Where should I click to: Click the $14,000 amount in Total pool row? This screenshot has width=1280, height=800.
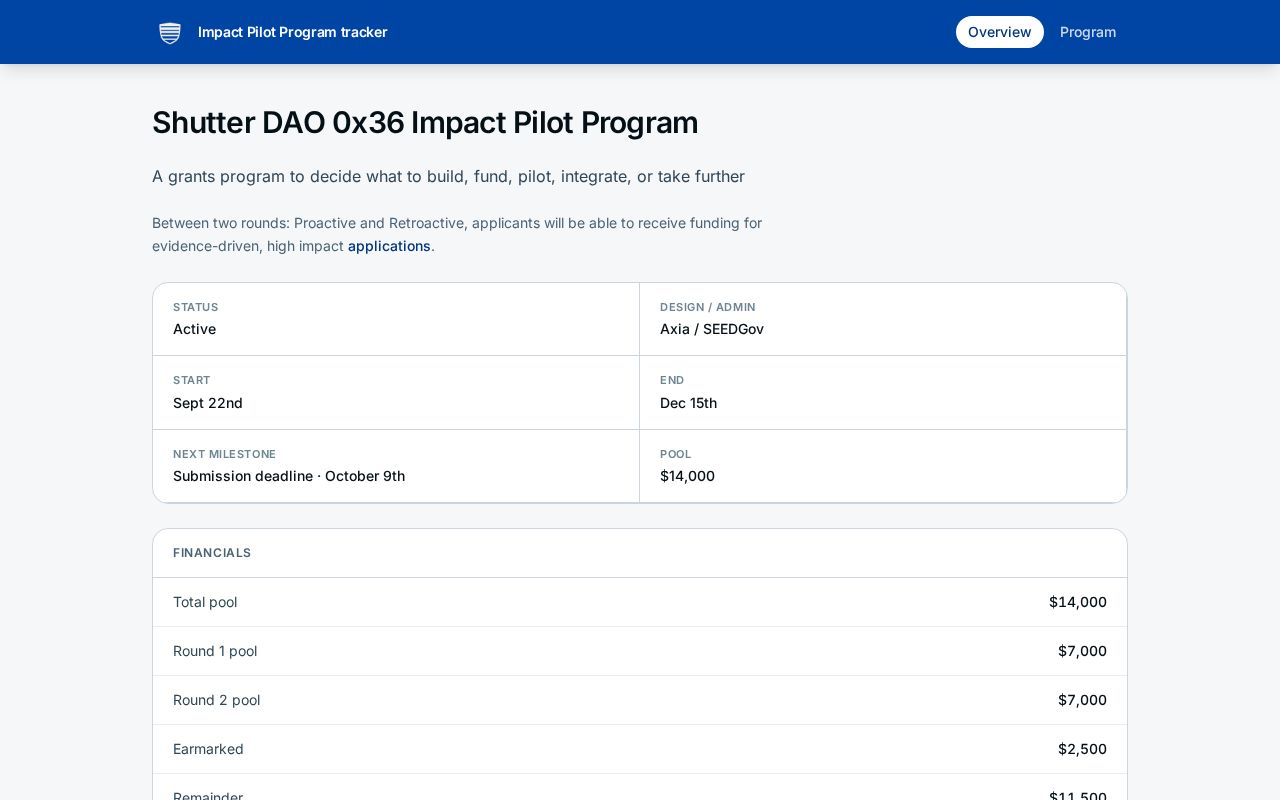coord(1078,602)
